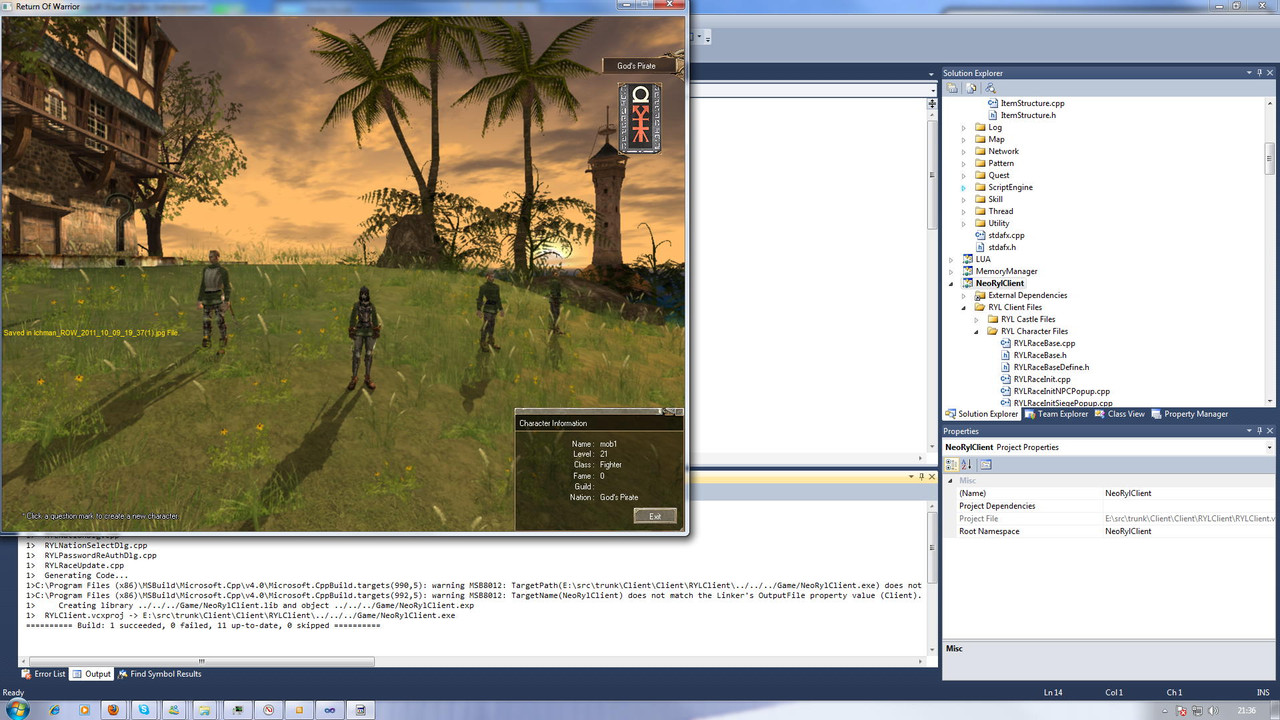Click the Exit button in Character Information
The width and height of the screenshot is (1280, 720).
(x=655, y=516)
